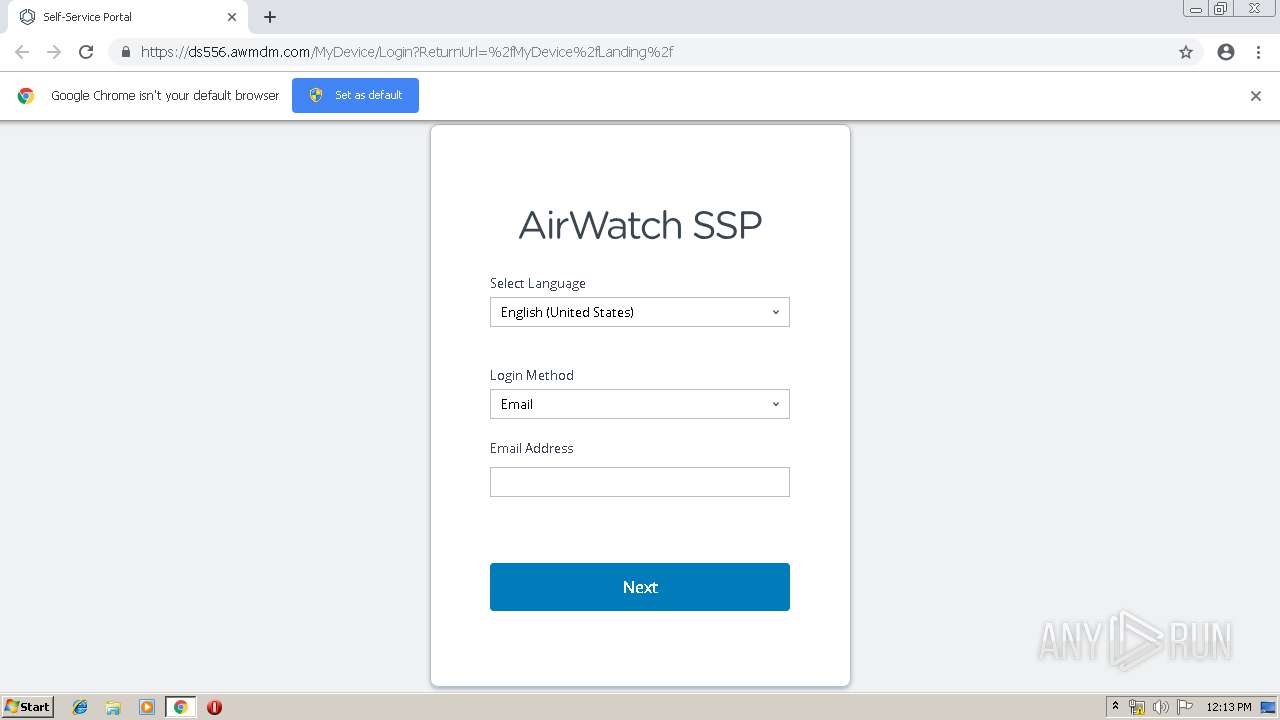Click the browser back arrow
This screenshot has width=1280, height=720.
click(x=22, y=52)
